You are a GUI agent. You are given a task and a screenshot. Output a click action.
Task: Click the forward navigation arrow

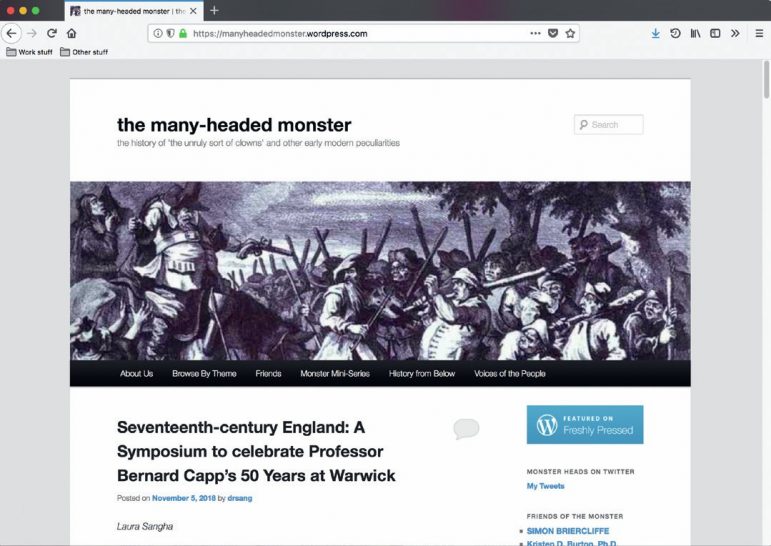click(x=32, y=33)
